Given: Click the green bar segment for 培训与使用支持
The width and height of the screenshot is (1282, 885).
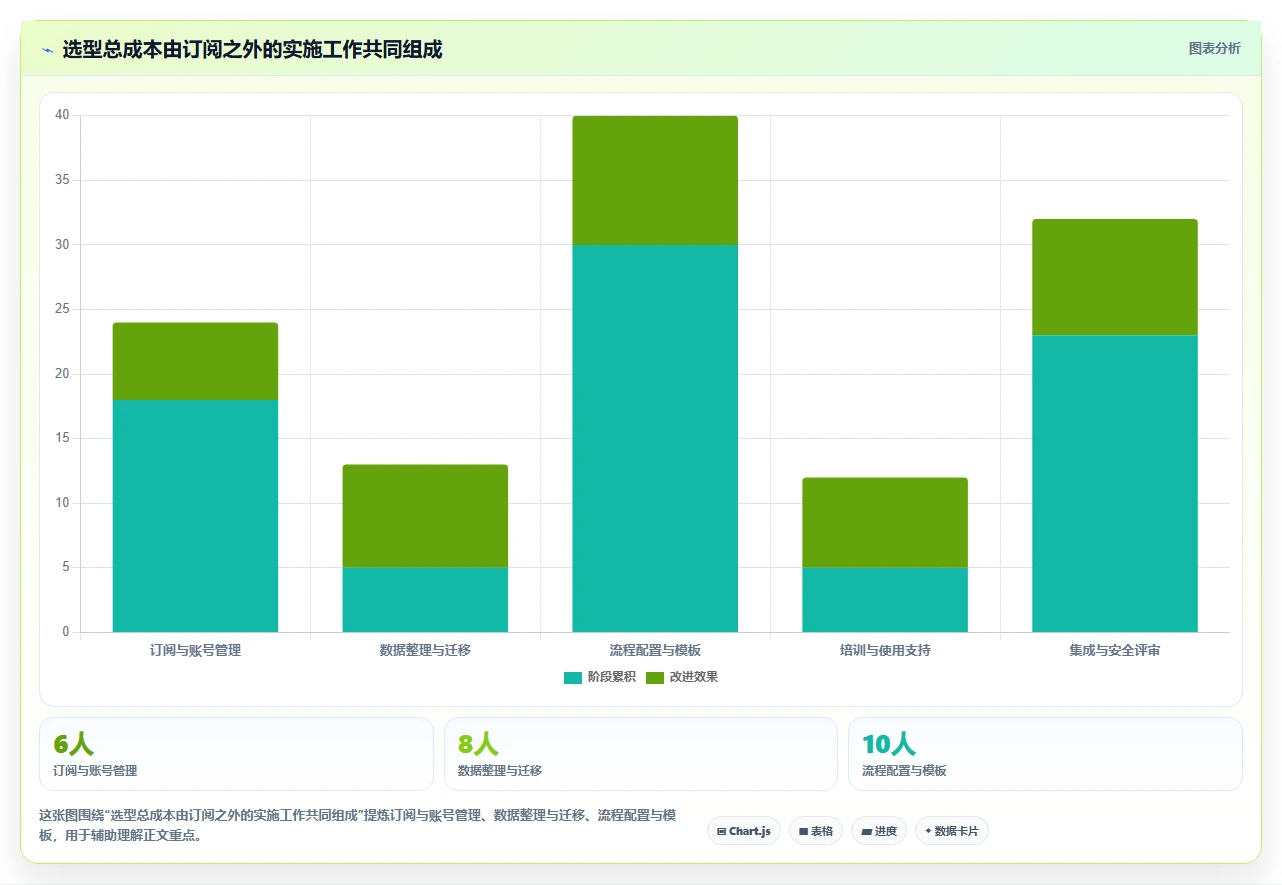Looking at the screenshot, I should click(x=885, y=523).
